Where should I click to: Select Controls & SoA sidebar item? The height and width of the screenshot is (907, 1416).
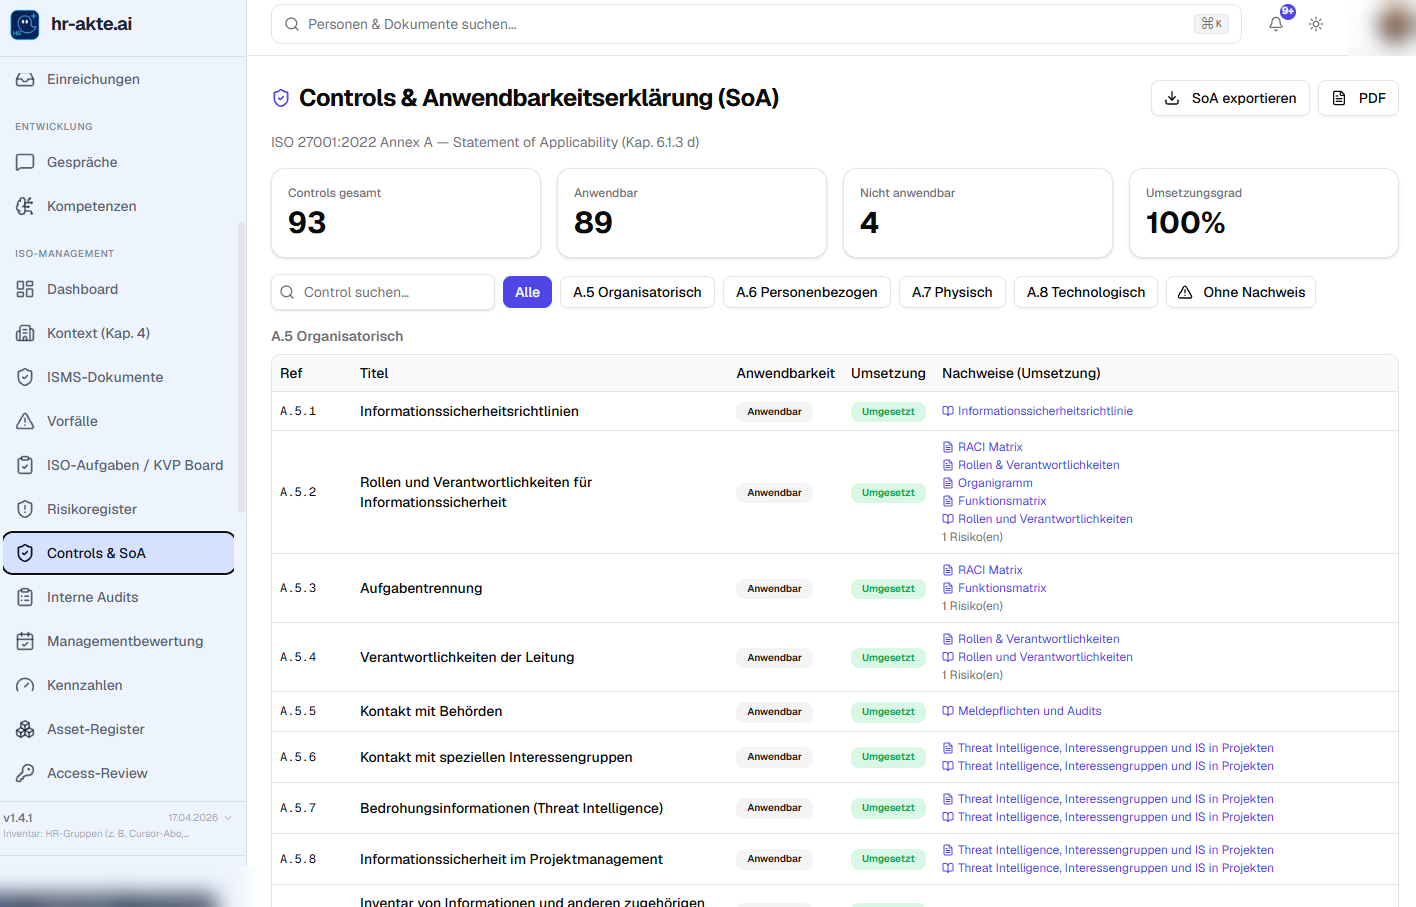119,553
